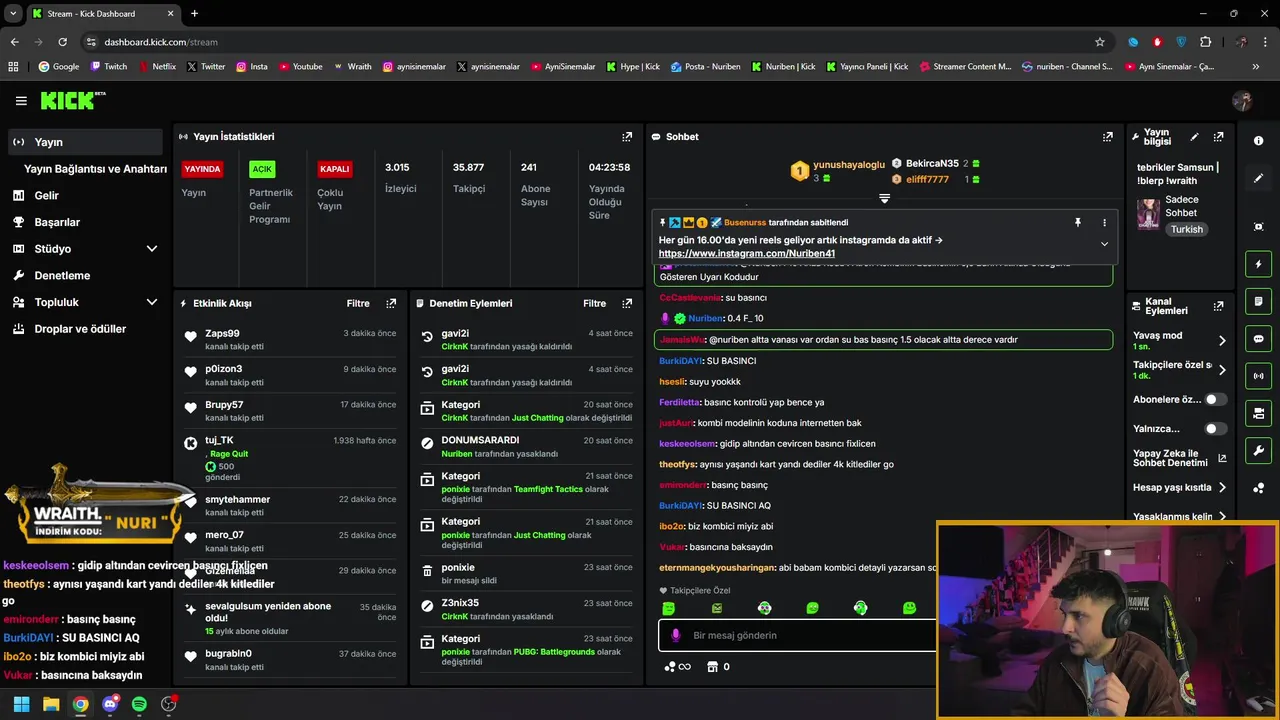The image size is (1280, 720).
Task: Bookmark this page with the star icon
Action: (1100, 42)
